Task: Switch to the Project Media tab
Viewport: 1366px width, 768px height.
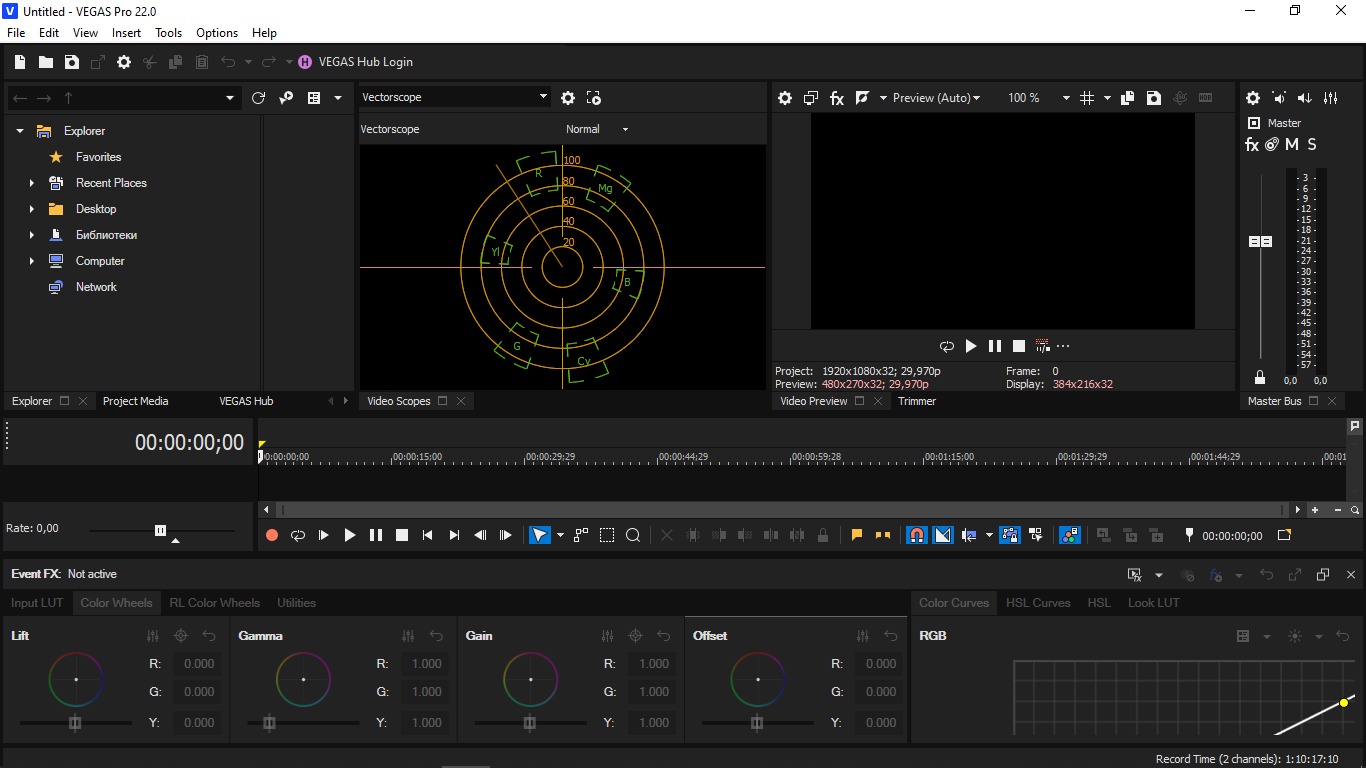Action: coord(135,401)
